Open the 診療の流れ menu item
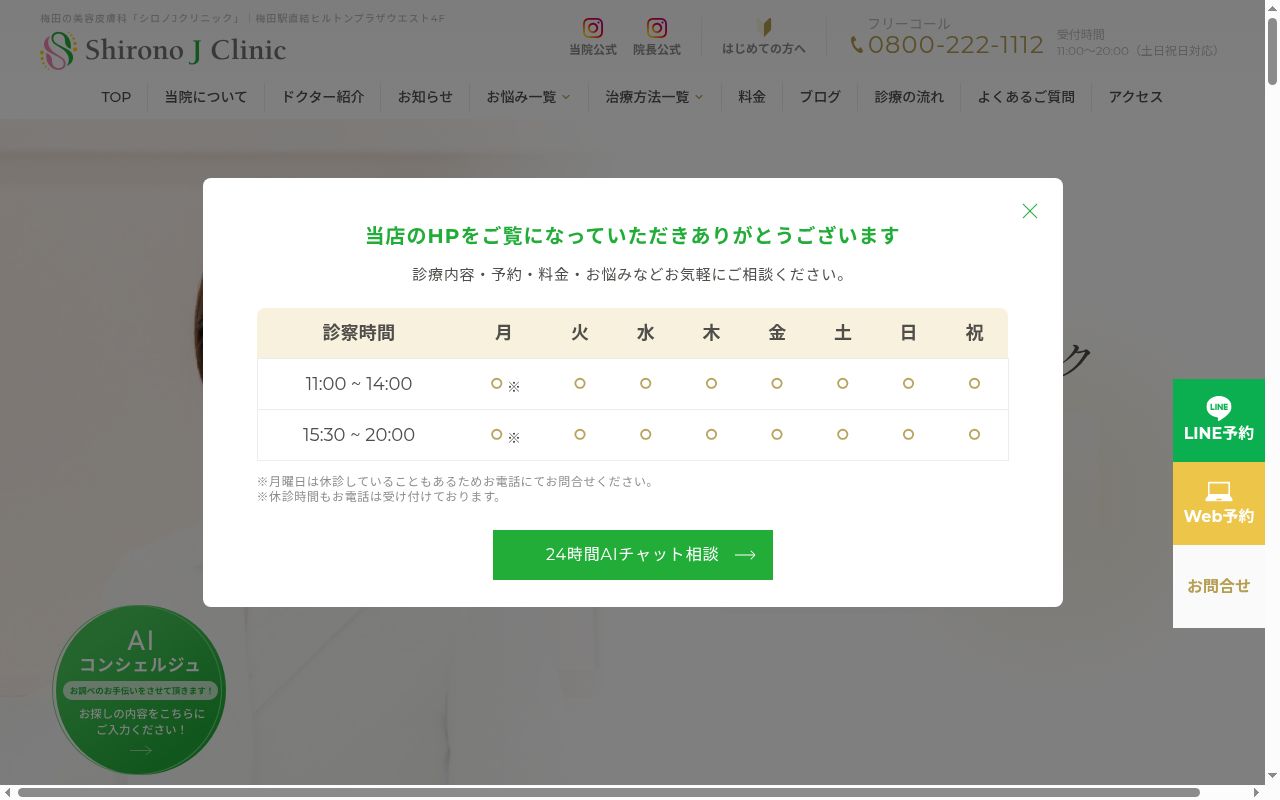The height and width of the screenshot is (800, 1280). [x=909, y=97]
